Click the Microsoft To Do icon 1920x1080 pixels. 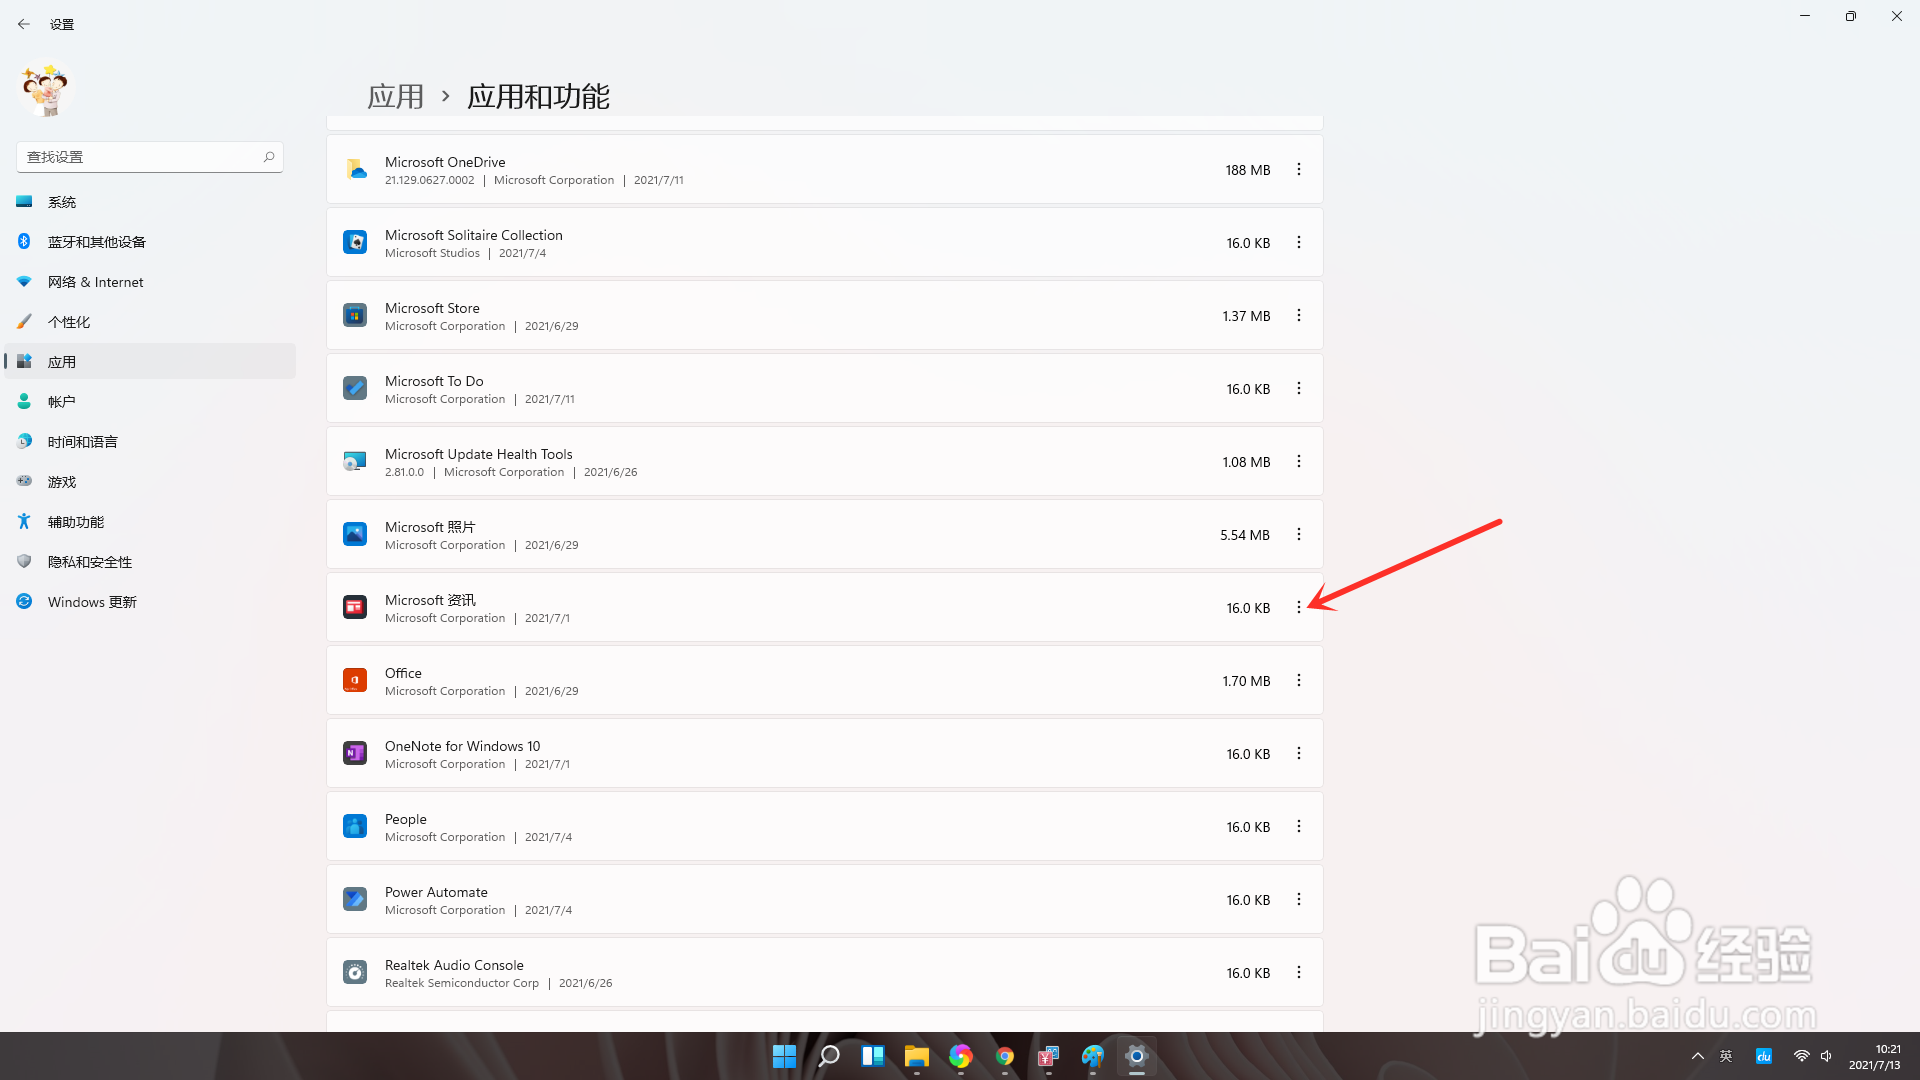tap(355, 389)
